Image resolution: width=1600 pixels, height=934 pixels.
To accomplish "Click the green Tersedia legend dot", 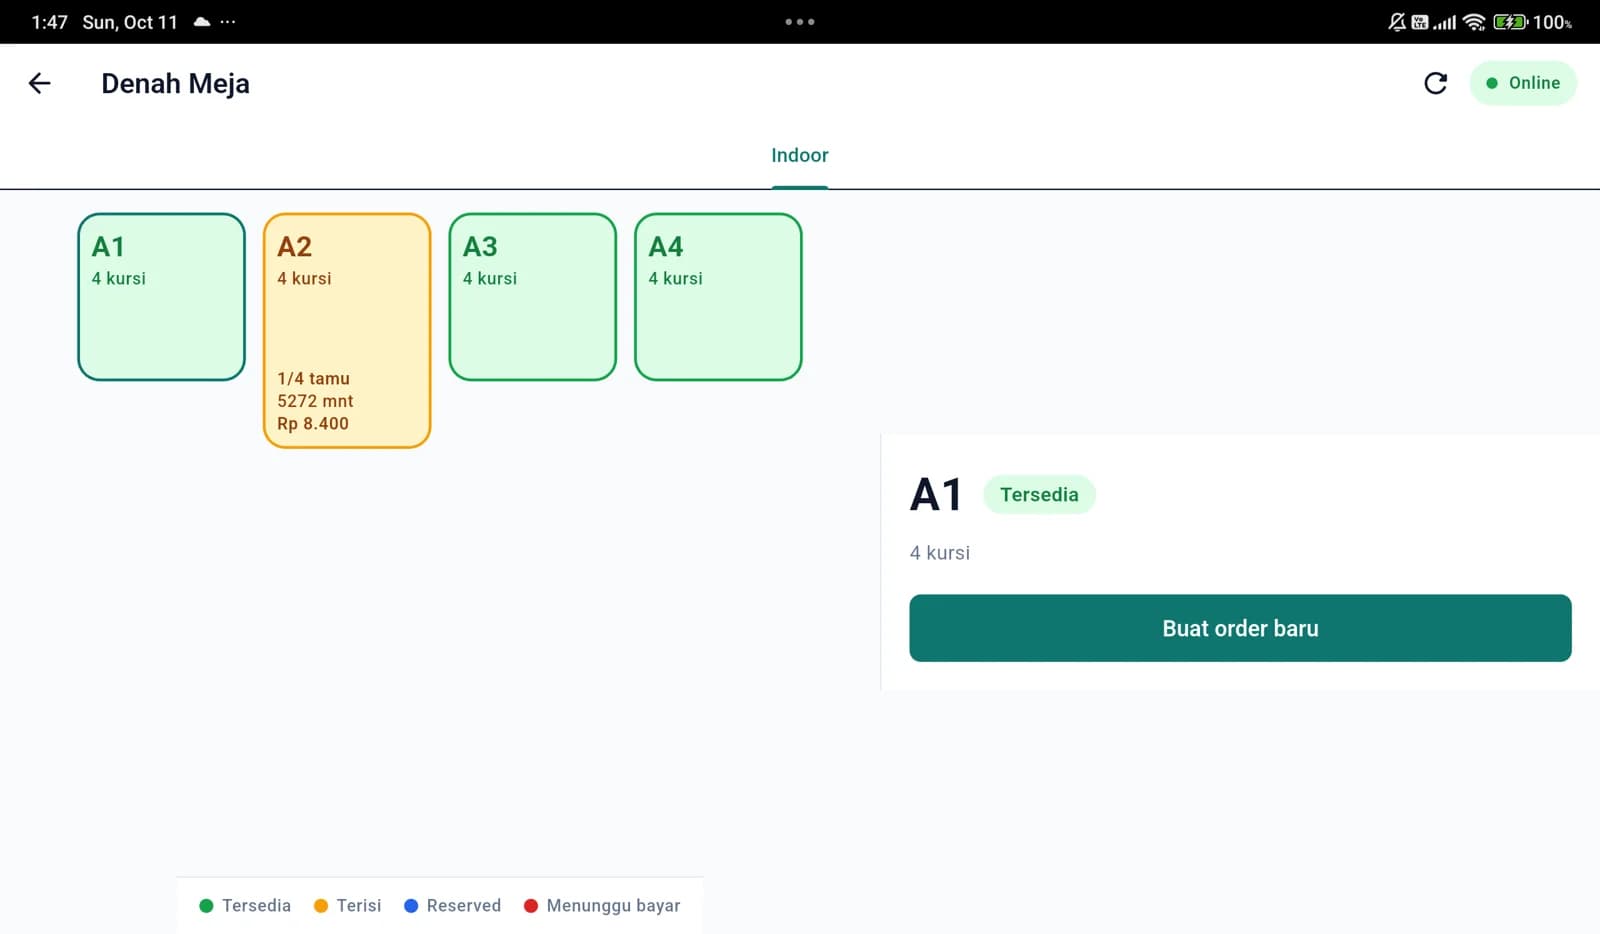I will coord(206,906).
